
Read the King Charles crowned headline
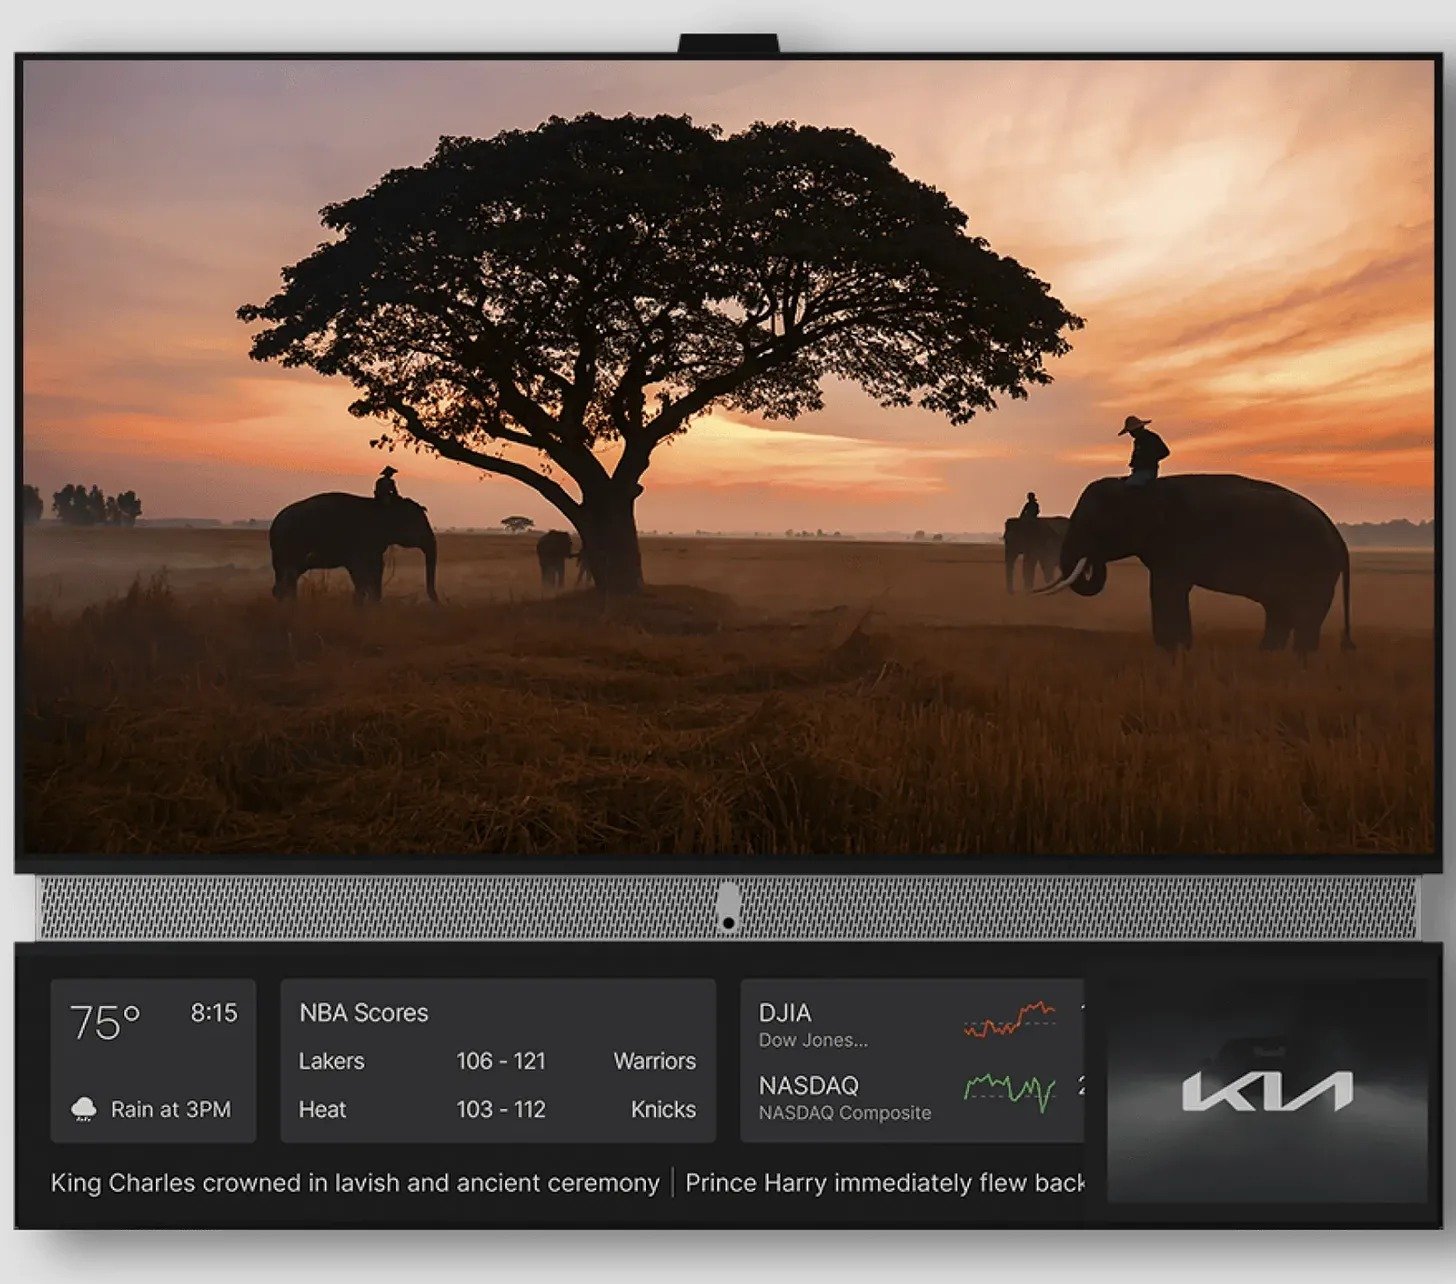(355, 1183)
